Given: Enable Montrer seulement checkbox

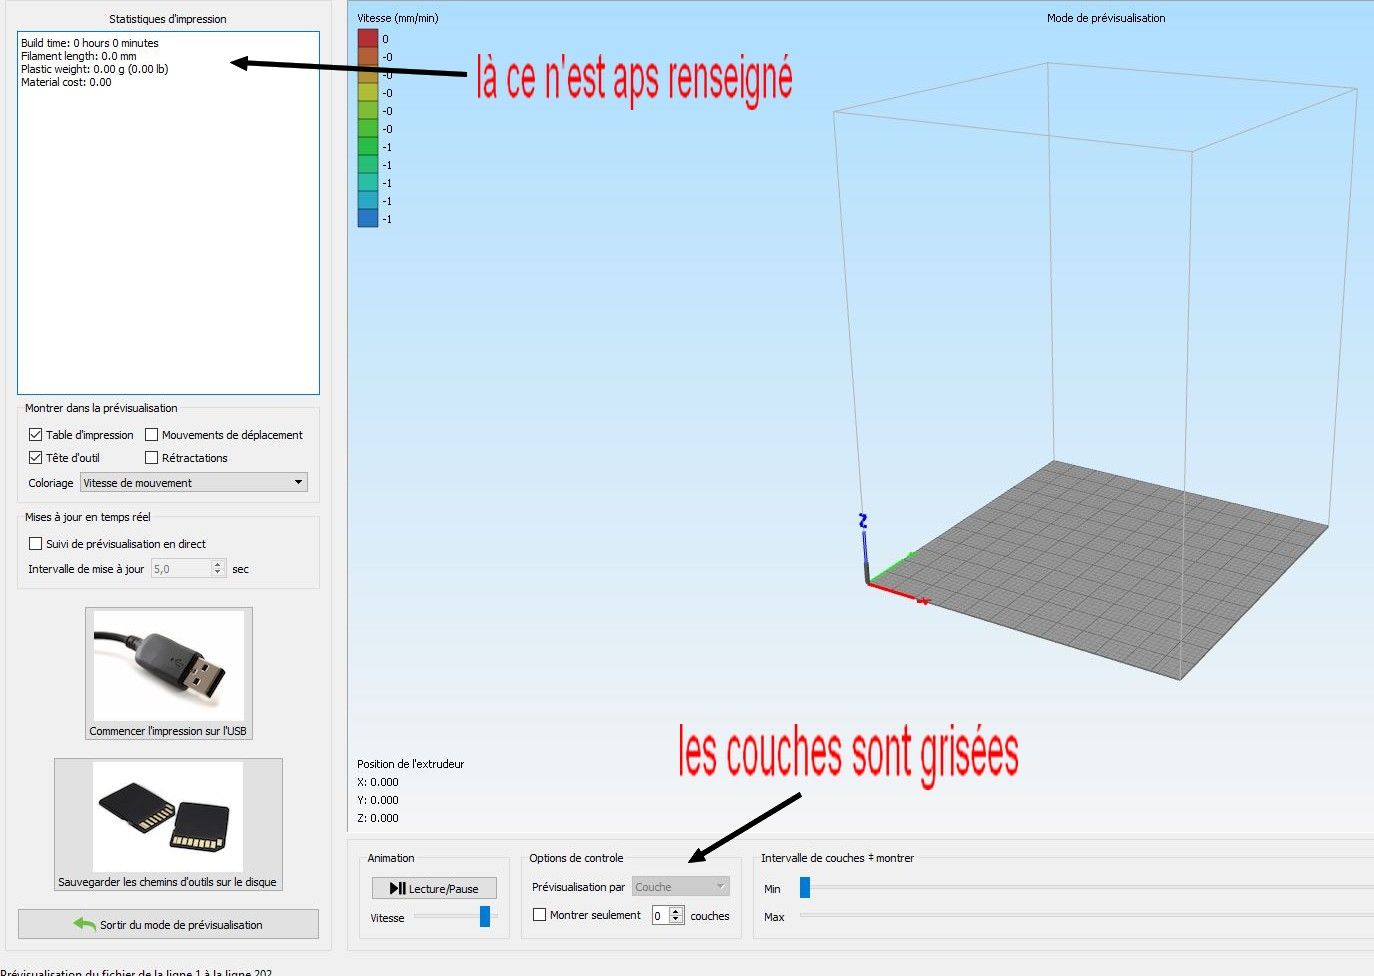Looking at the screenshot, I should tap(540, 915).
